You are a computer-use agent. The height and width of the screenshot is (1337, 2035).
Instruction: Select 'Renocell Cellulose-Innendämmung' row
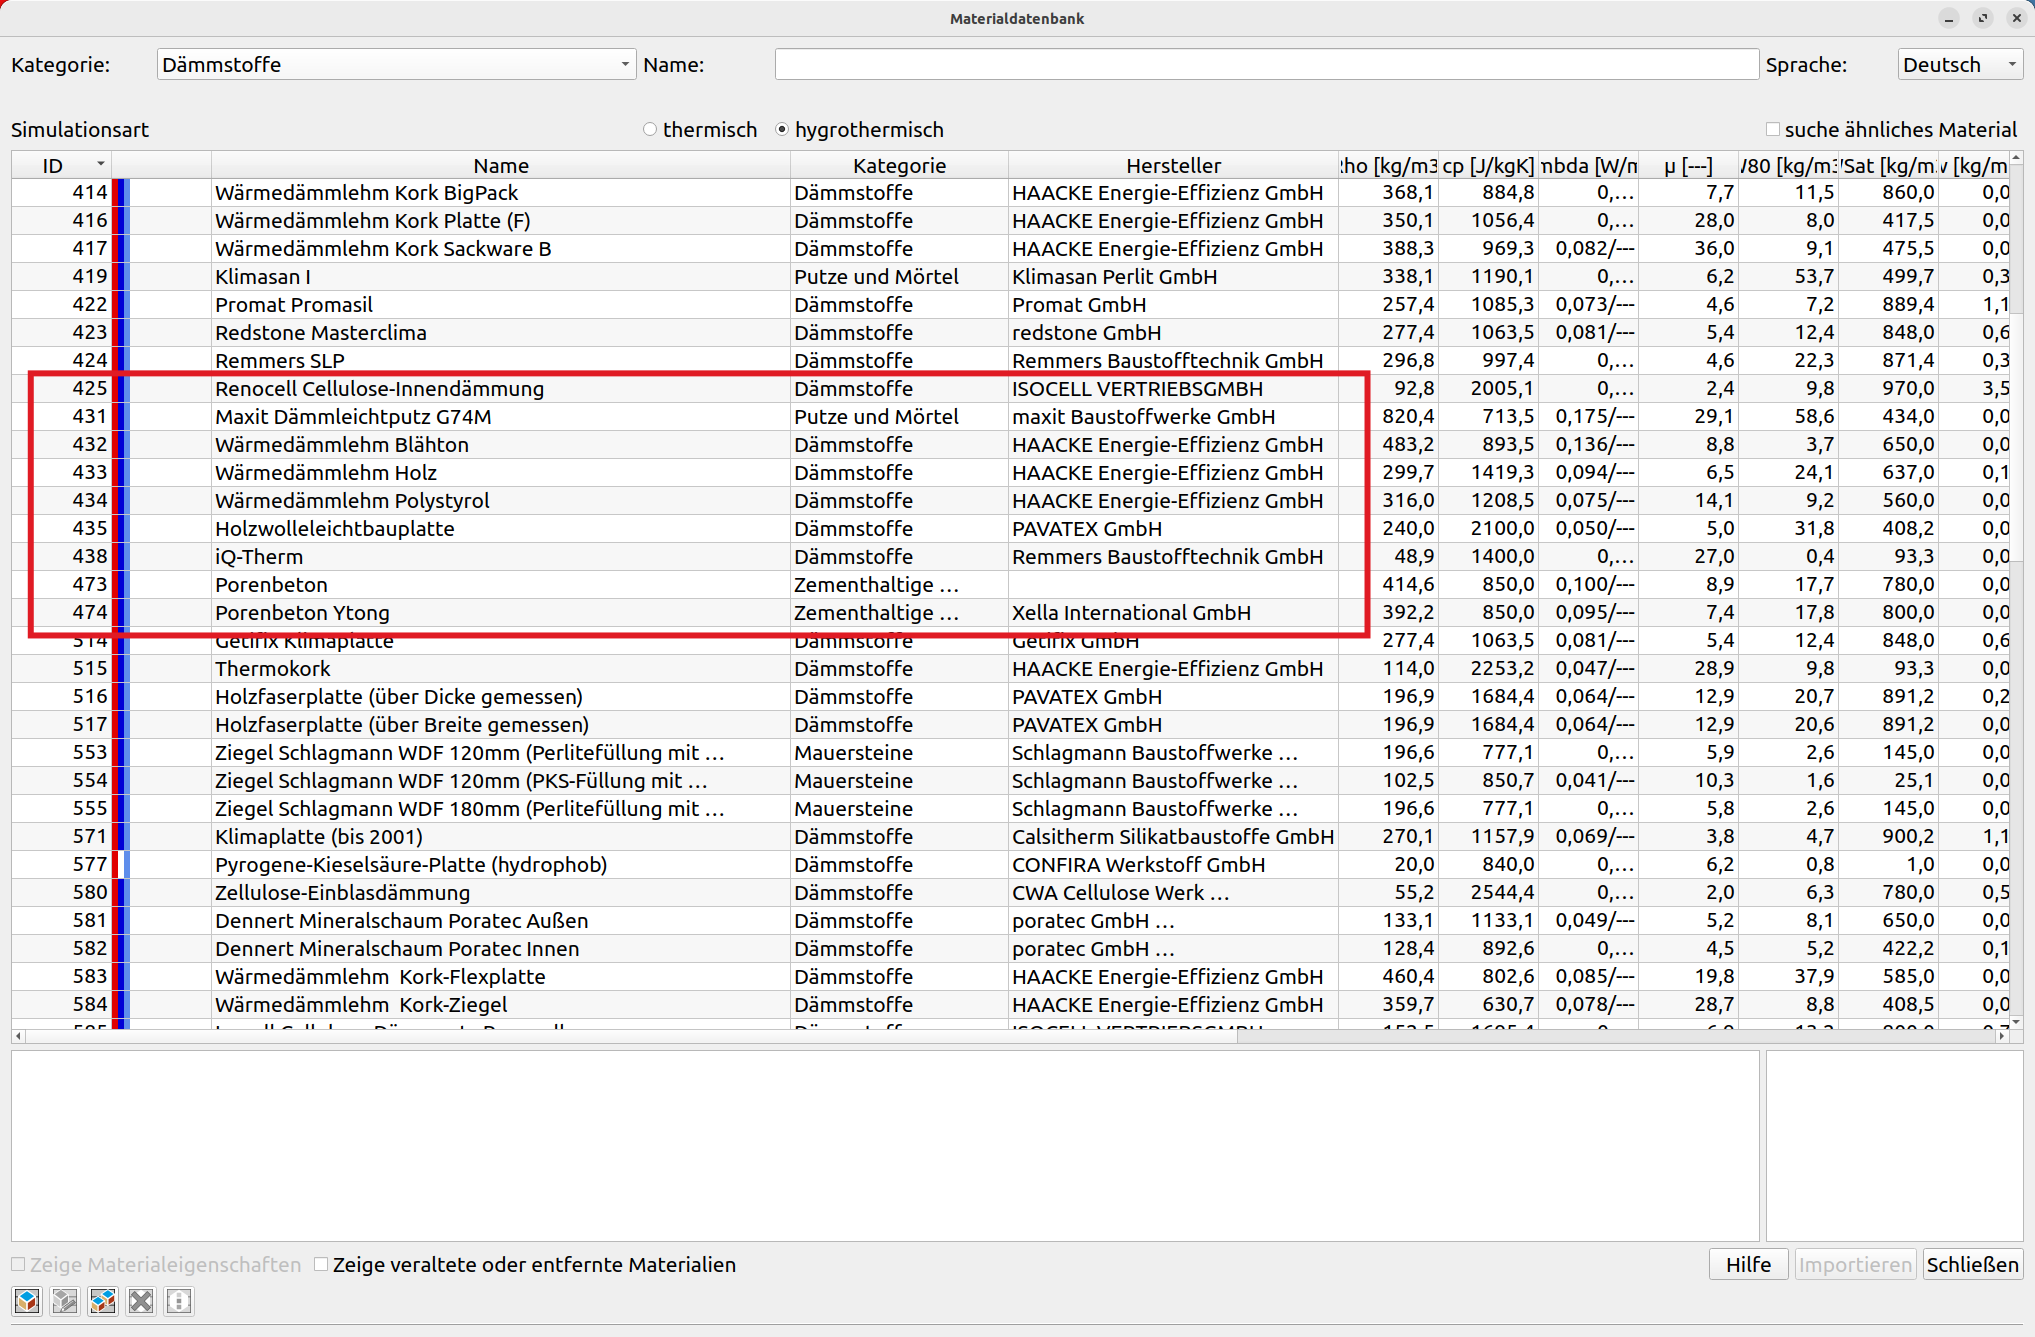coord(1010,388)
